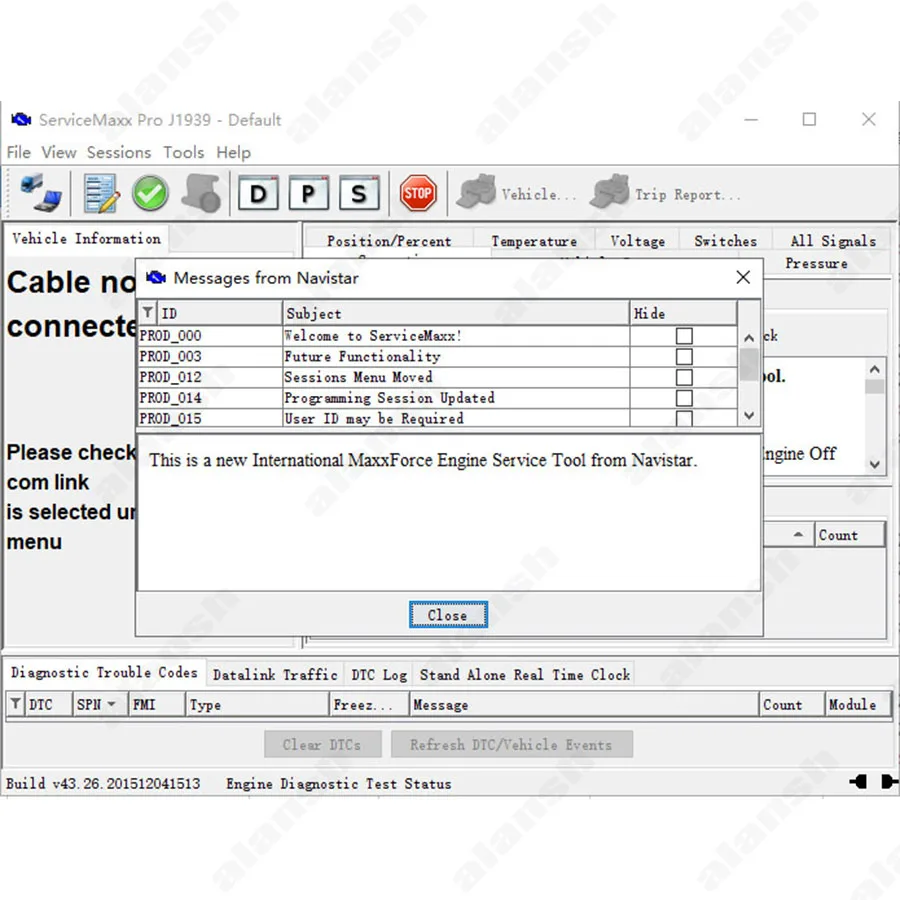The width and height of the screenshot is (900, 900).
Task: Click the DTC column header
Action: click(x=48, y=704)
